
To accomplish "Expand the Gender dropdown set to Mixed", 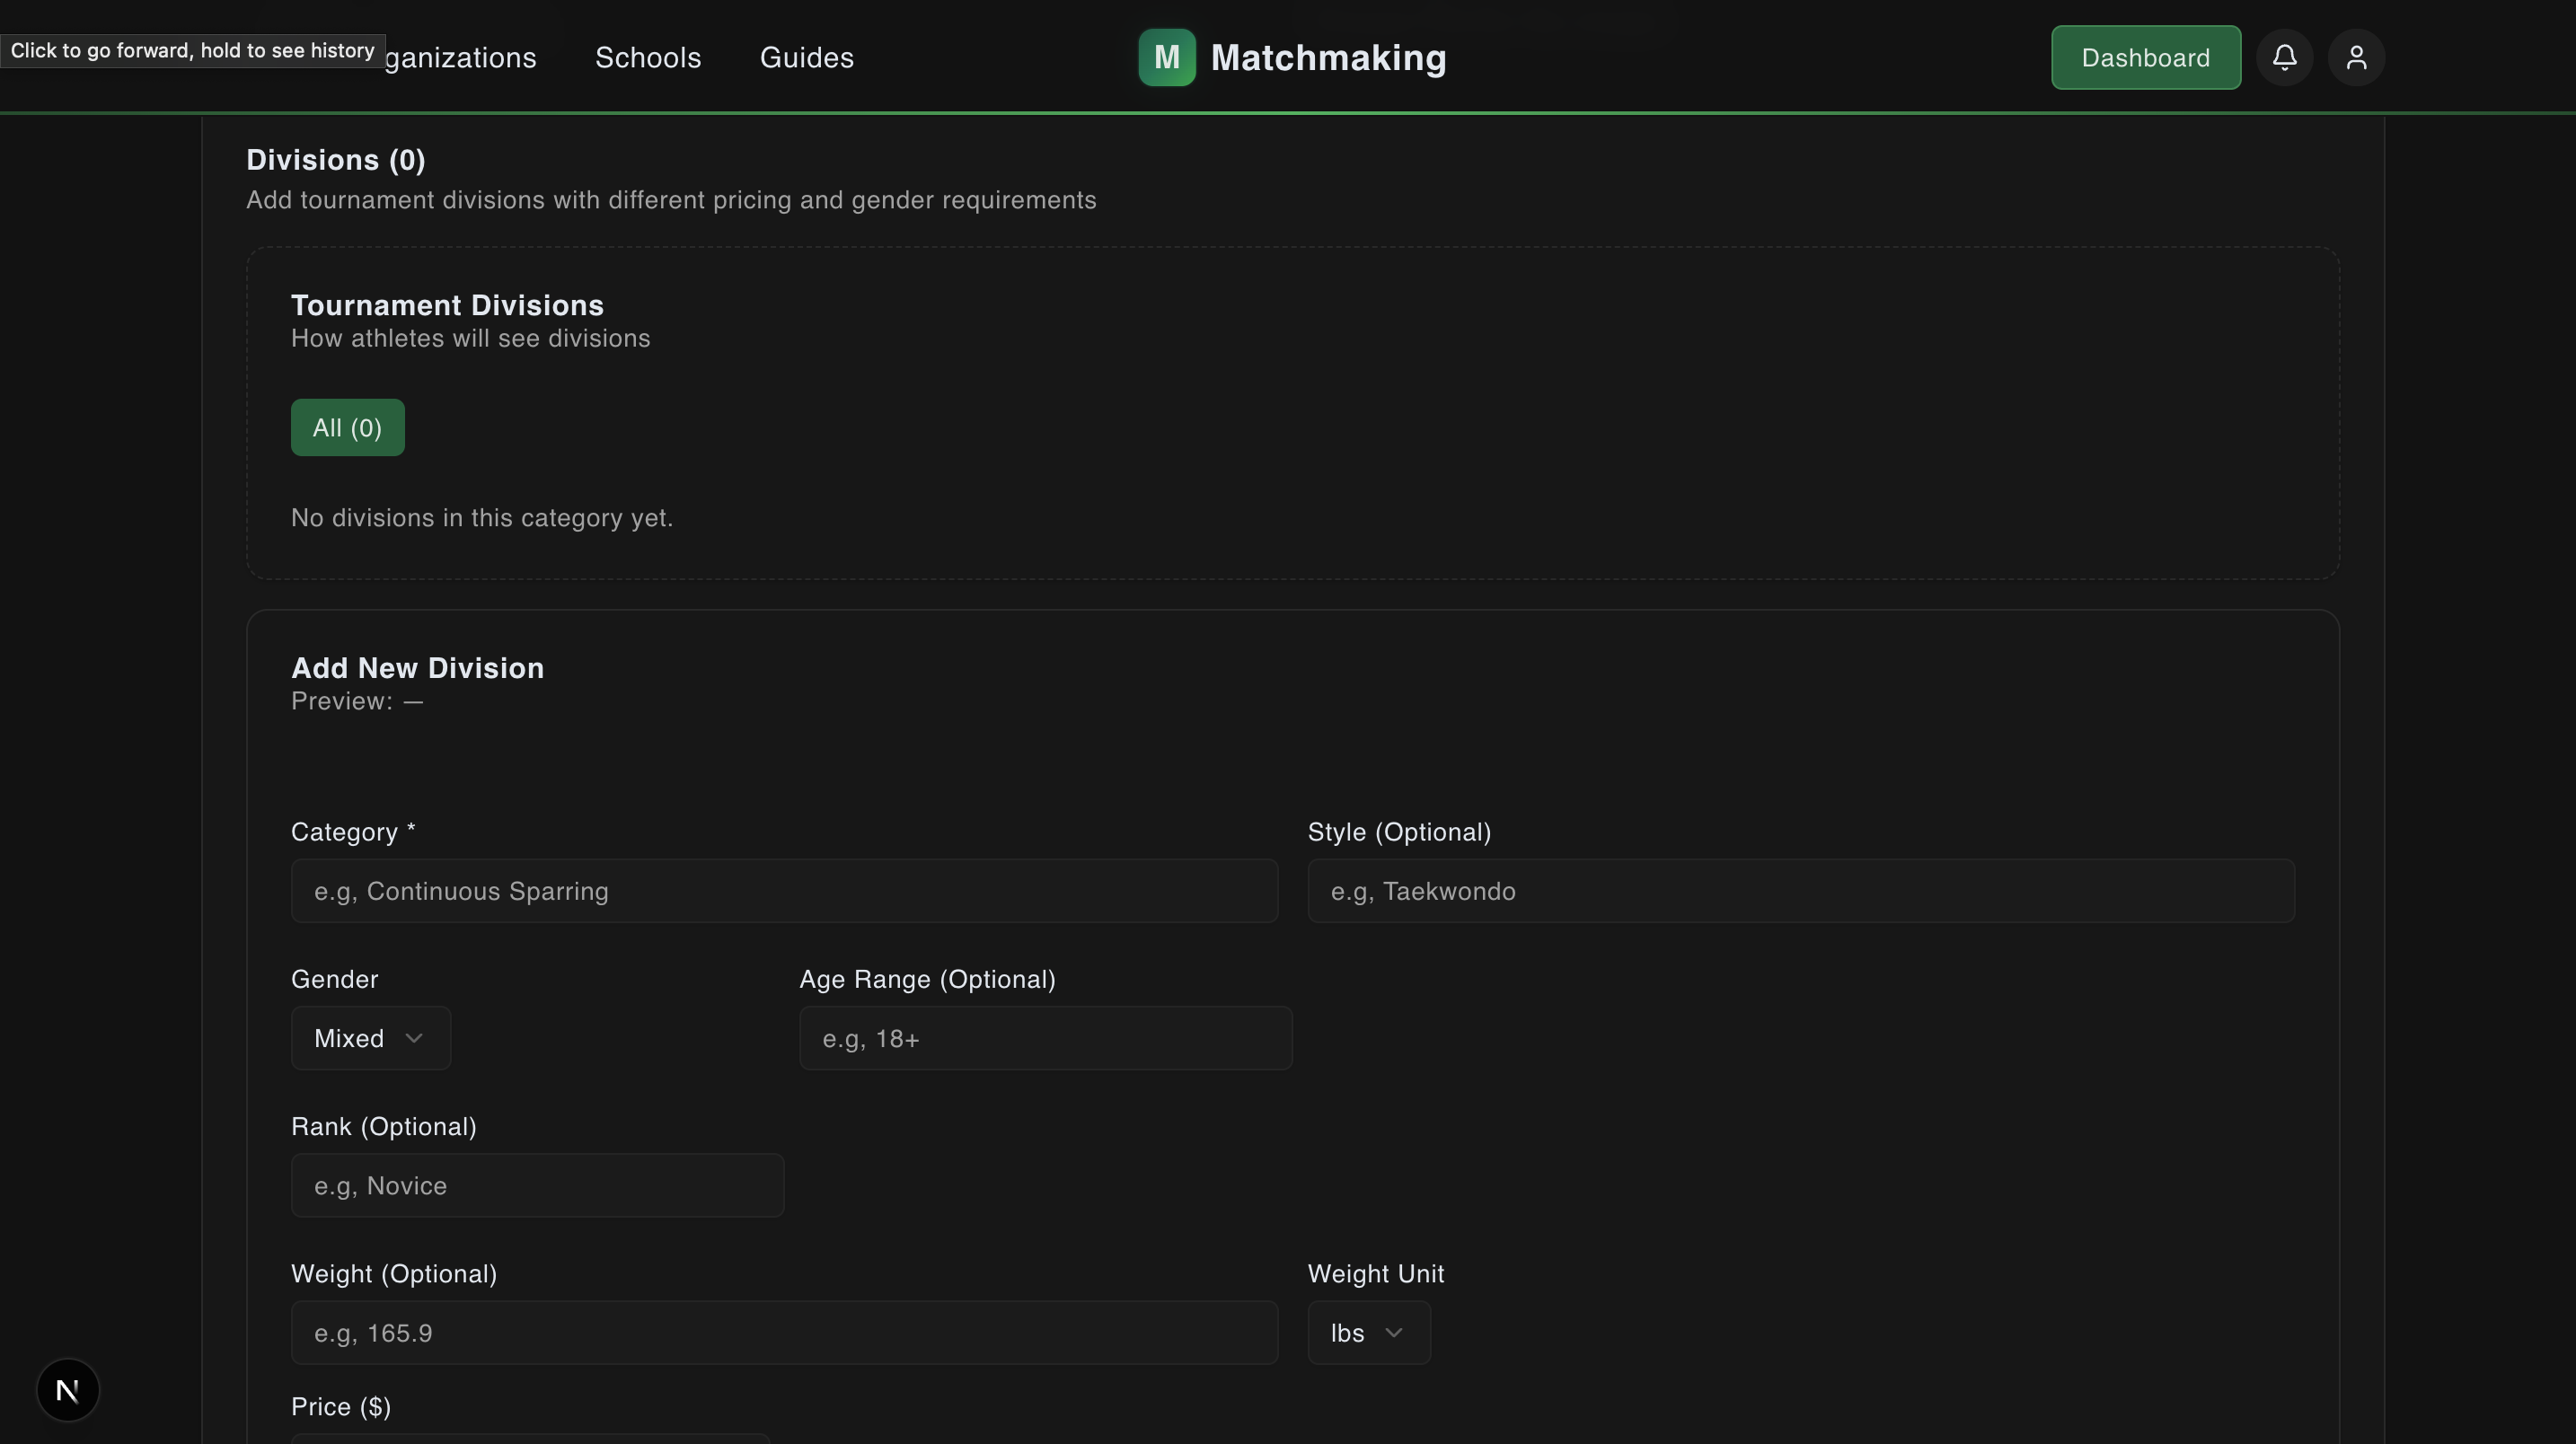I will [371, 1038].
